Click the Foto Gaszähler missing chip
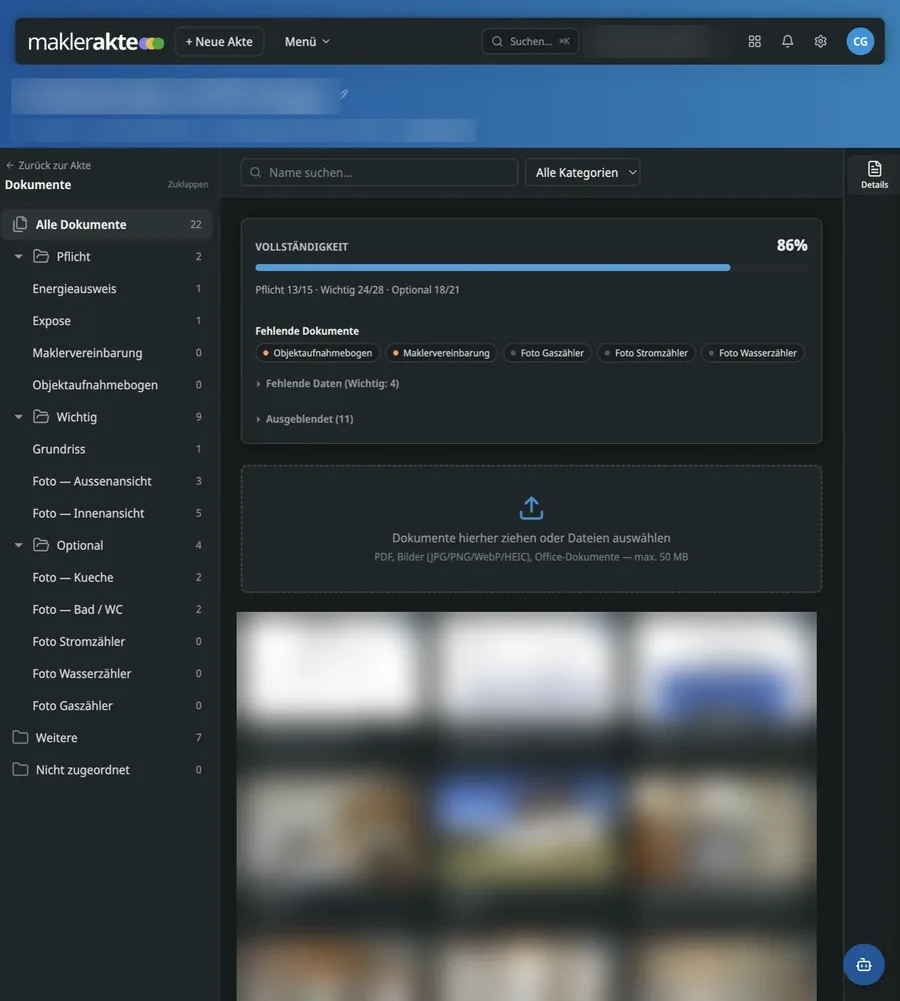 coord(547,353)
